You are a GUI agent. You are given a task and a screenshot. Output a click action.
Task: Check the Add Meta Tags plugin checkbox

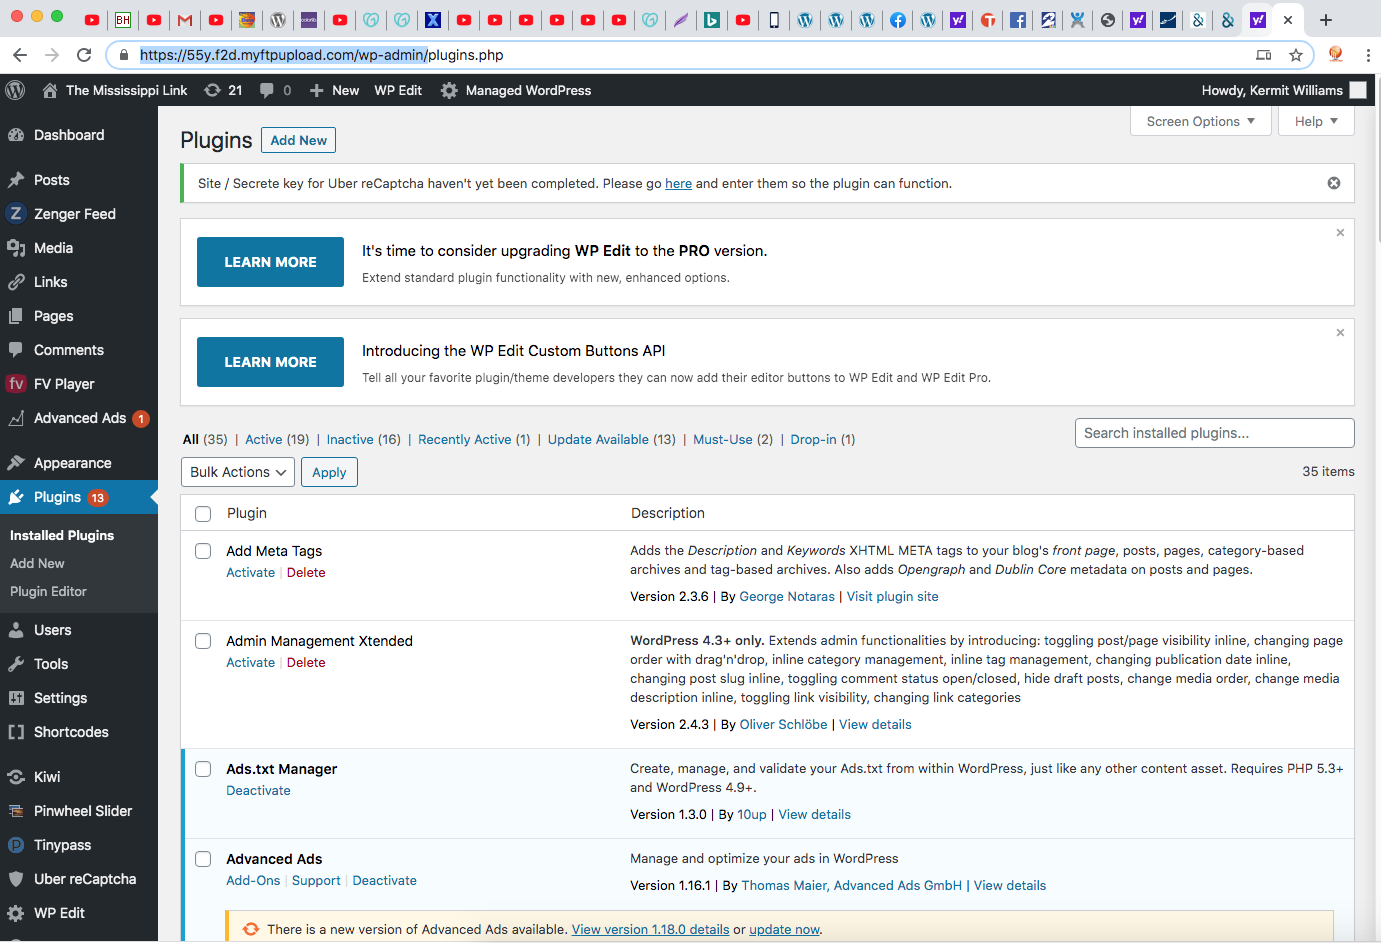click(x=203, y=551)
